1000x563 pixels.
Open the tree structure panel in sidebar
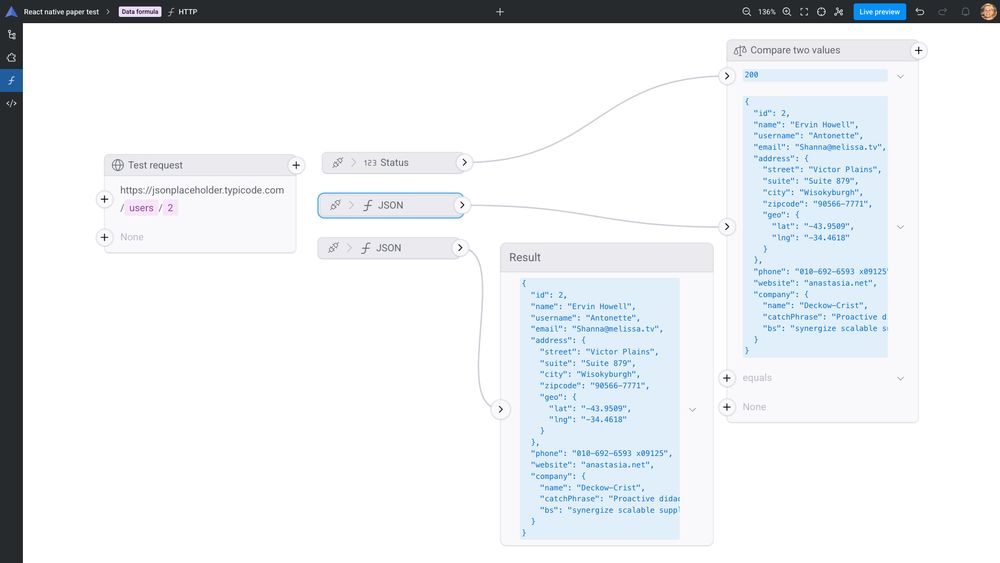11,35
